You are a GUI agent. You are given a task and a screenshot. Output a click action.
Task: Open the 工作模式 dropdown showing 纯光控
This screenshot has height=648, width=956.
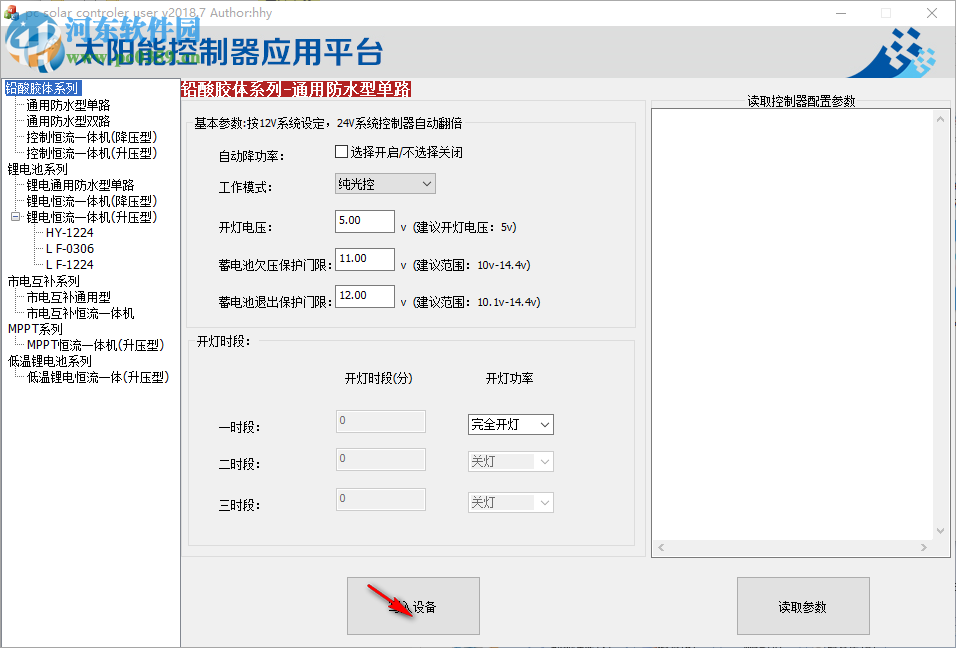pyautogui.click(x=385, y=183)
